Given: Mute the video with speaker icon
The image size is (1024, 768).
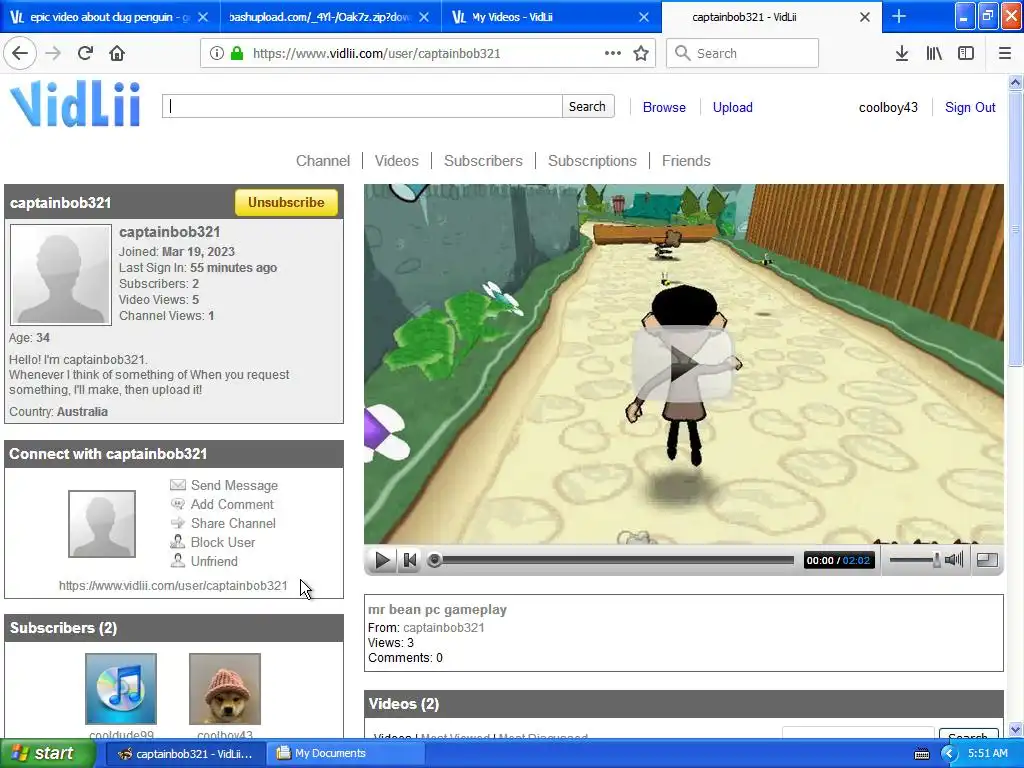Looking at the screenshot, I should (x=954, y=560).
